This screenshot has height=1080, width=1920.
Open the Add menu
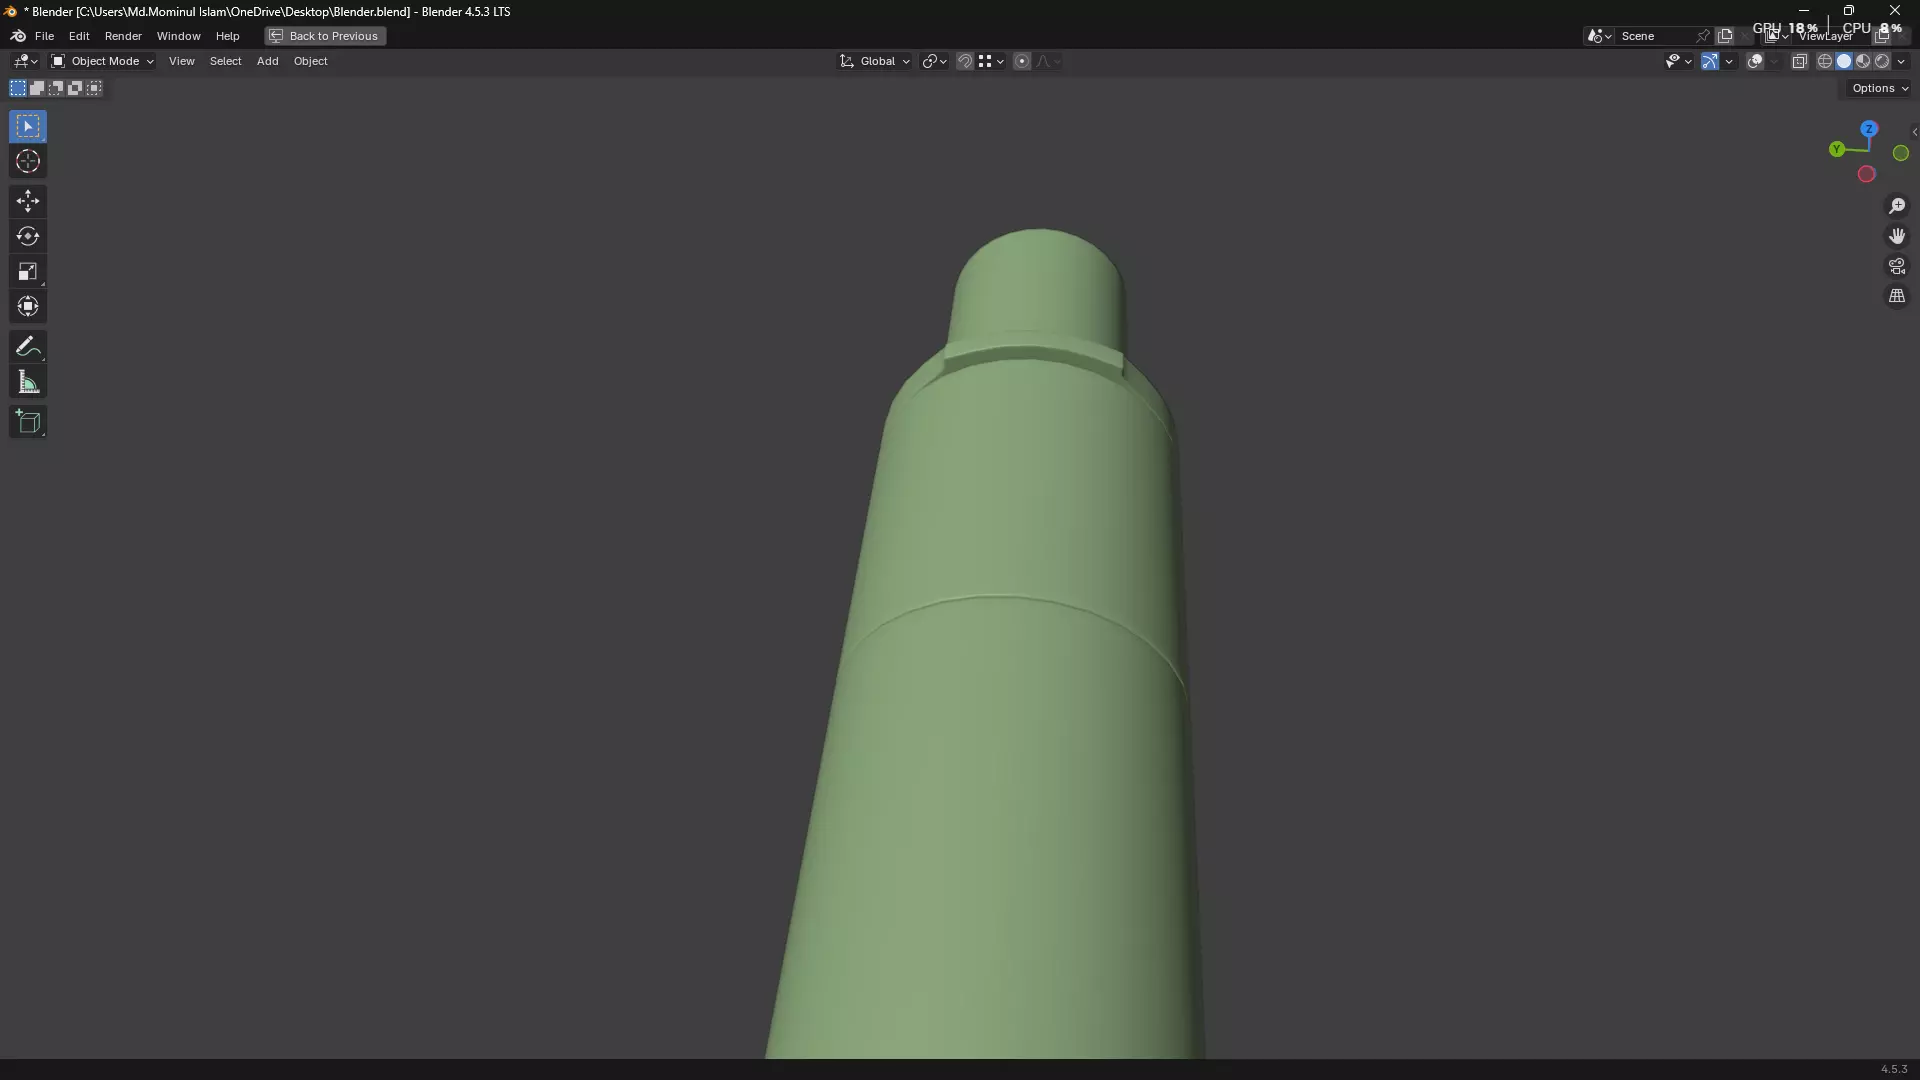tap(267, 61)
